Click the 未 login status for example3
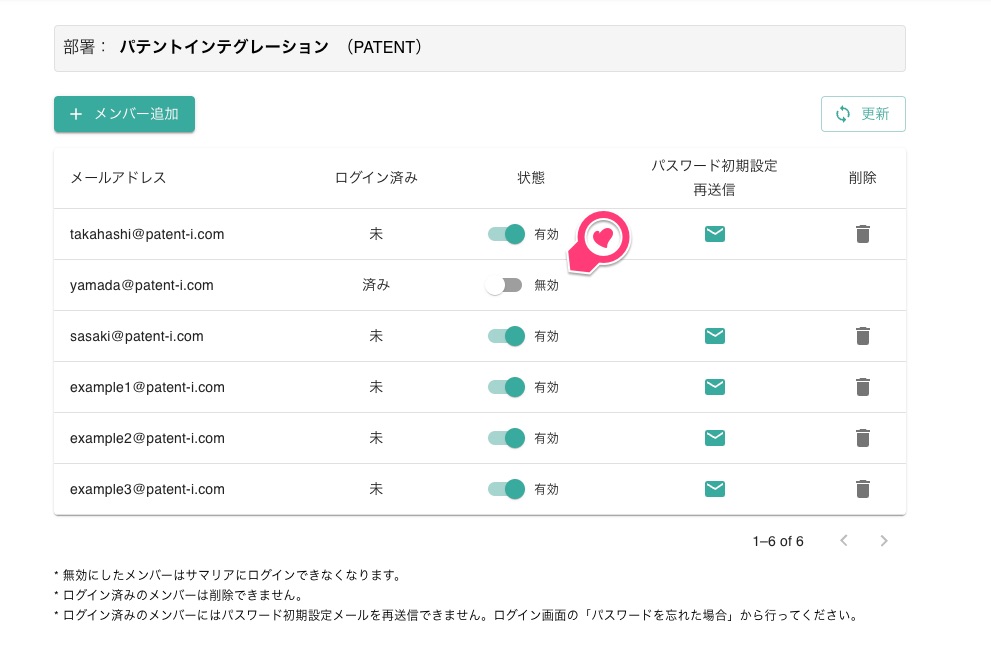Image resolution: width=991 pixels, height=652 pixels. [376, 488]
